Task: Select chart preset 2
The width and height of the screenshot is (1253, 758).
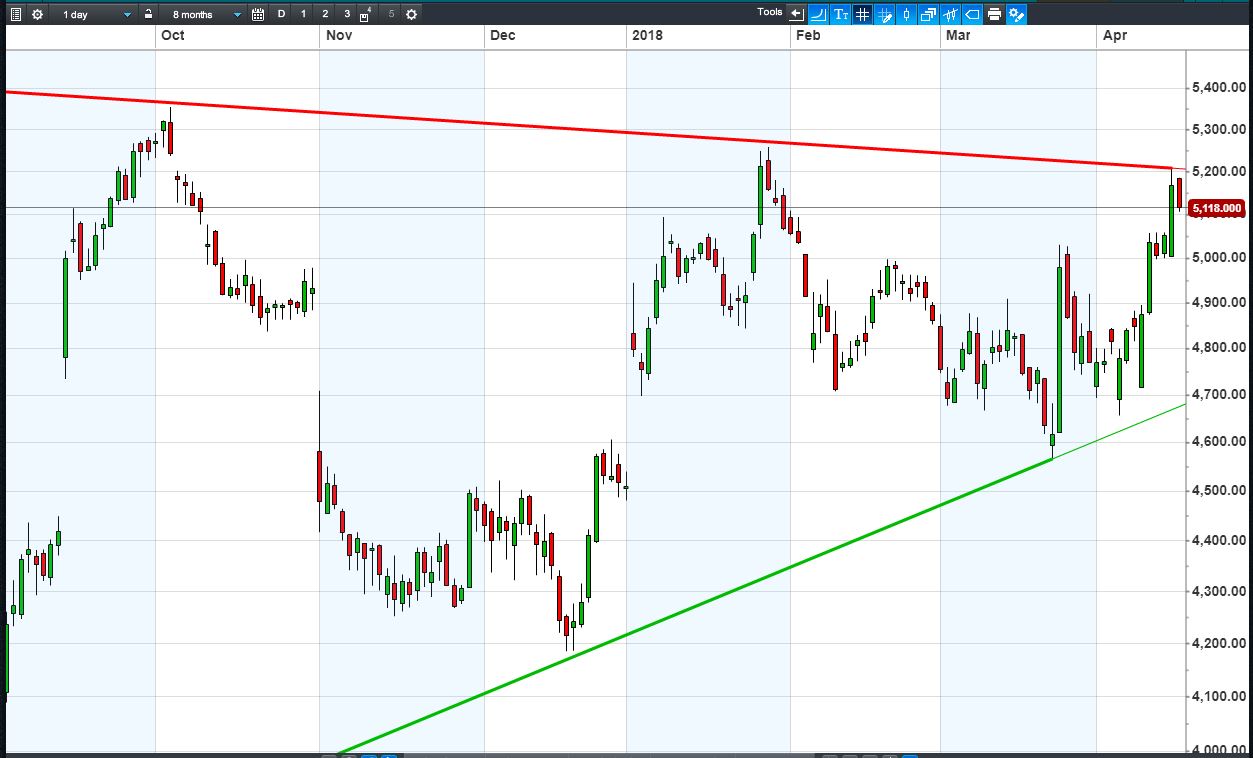Action: 325,14
